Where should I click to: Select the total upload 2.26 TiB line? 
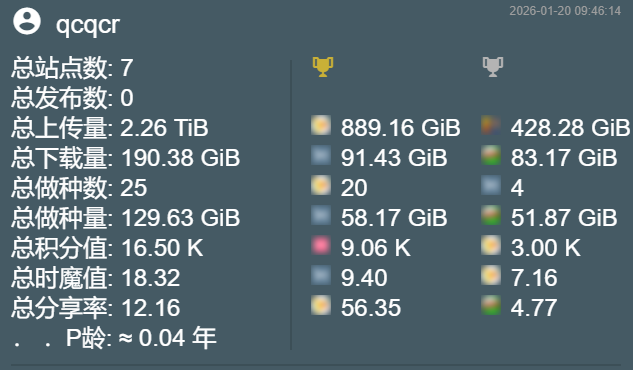(110, 128)
